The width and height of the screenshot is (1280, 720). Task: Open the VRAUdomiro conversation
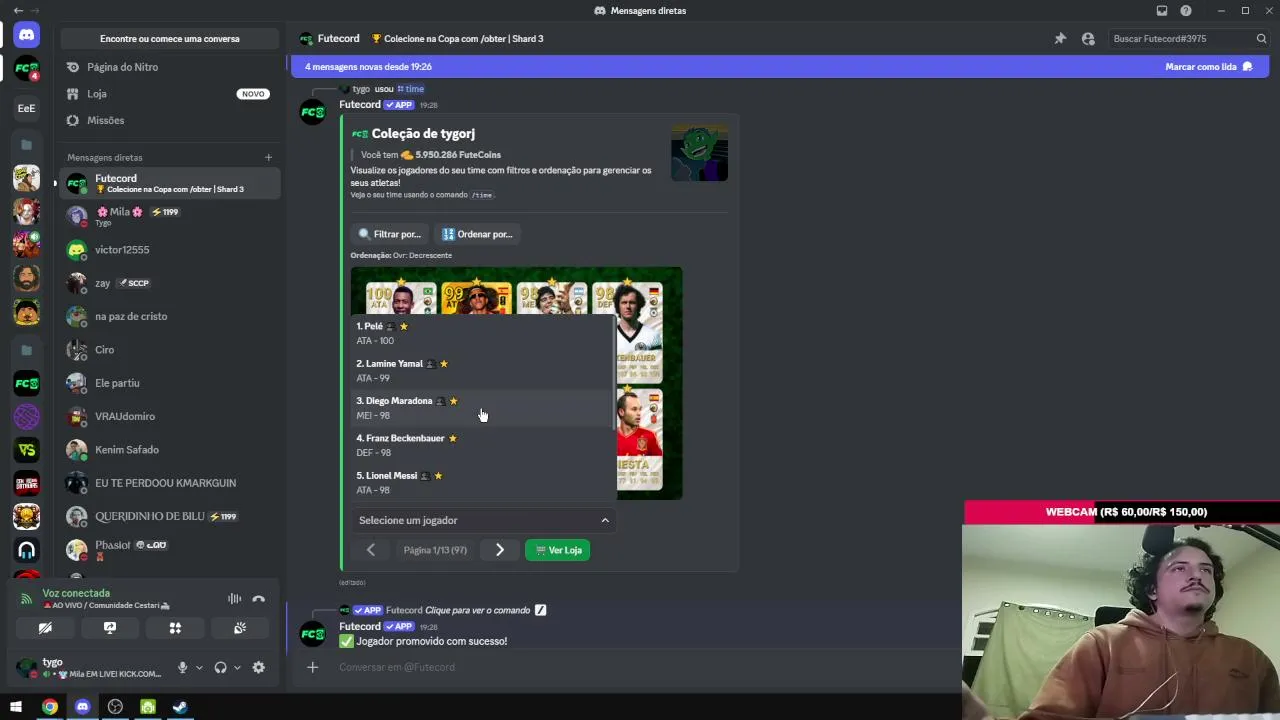pos(170,416)
